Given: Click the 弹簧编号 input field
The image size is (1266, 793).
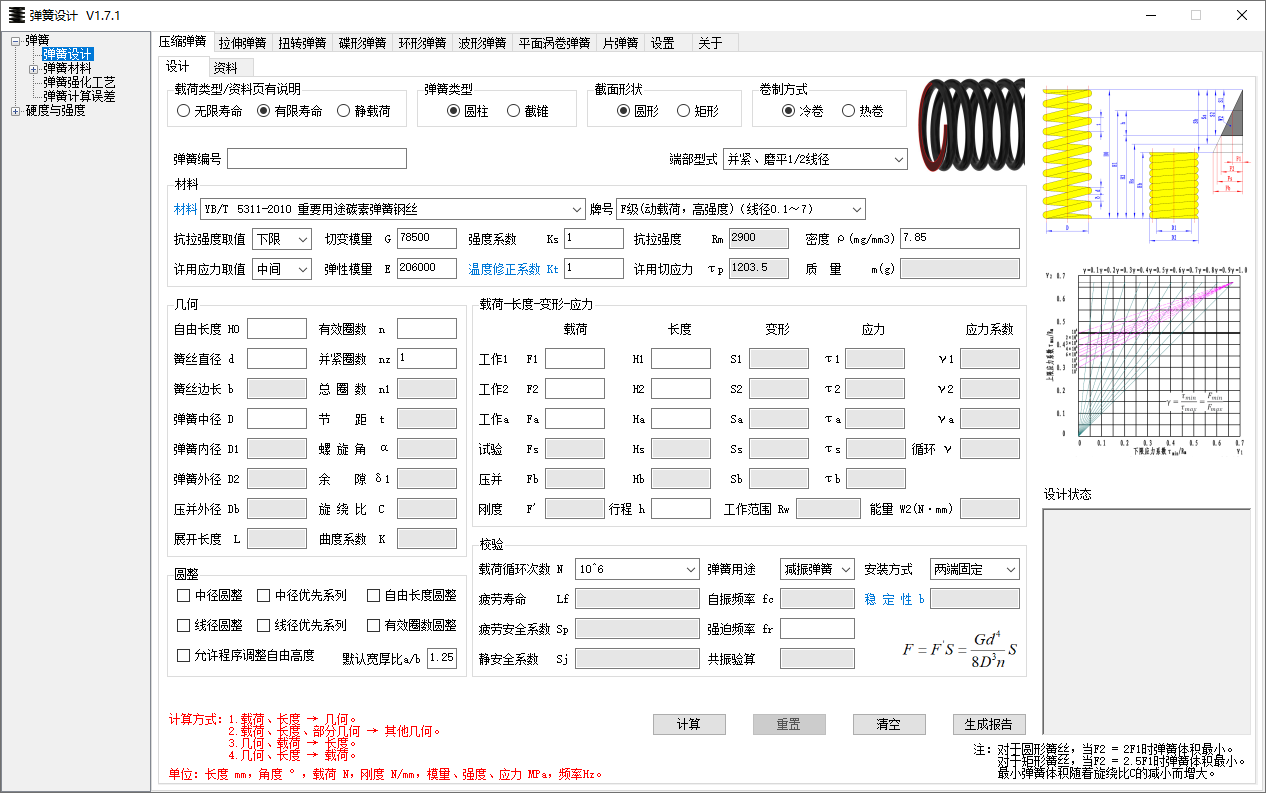Looking at the screenshot, I should [315, 158].
